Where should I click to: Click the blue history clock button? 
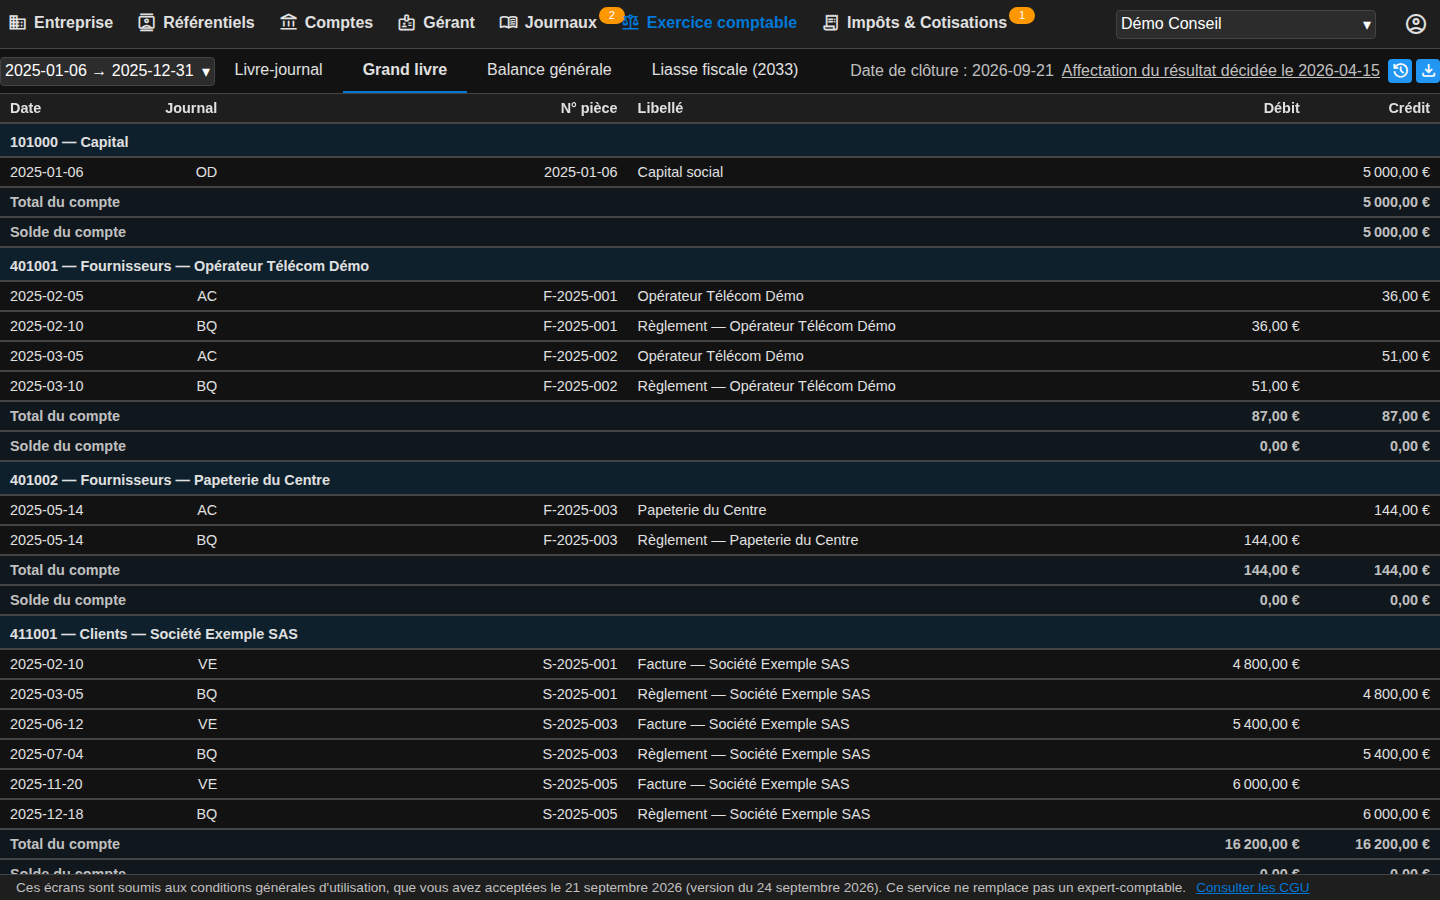tap(1400, 71)
